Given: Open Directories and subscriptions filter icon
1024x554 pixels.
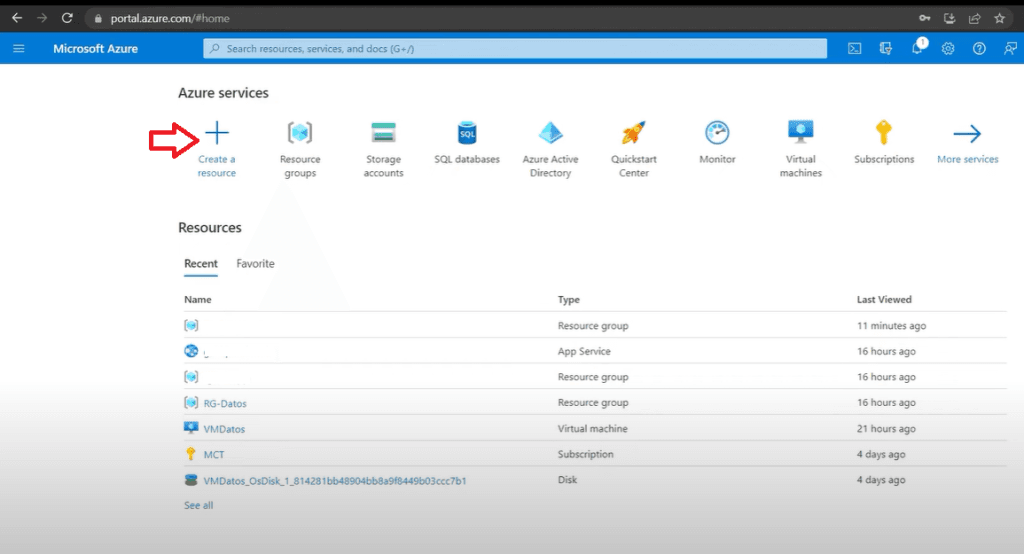Looking at the screenshot, I should pyautogui.click(x=886, y=48).
